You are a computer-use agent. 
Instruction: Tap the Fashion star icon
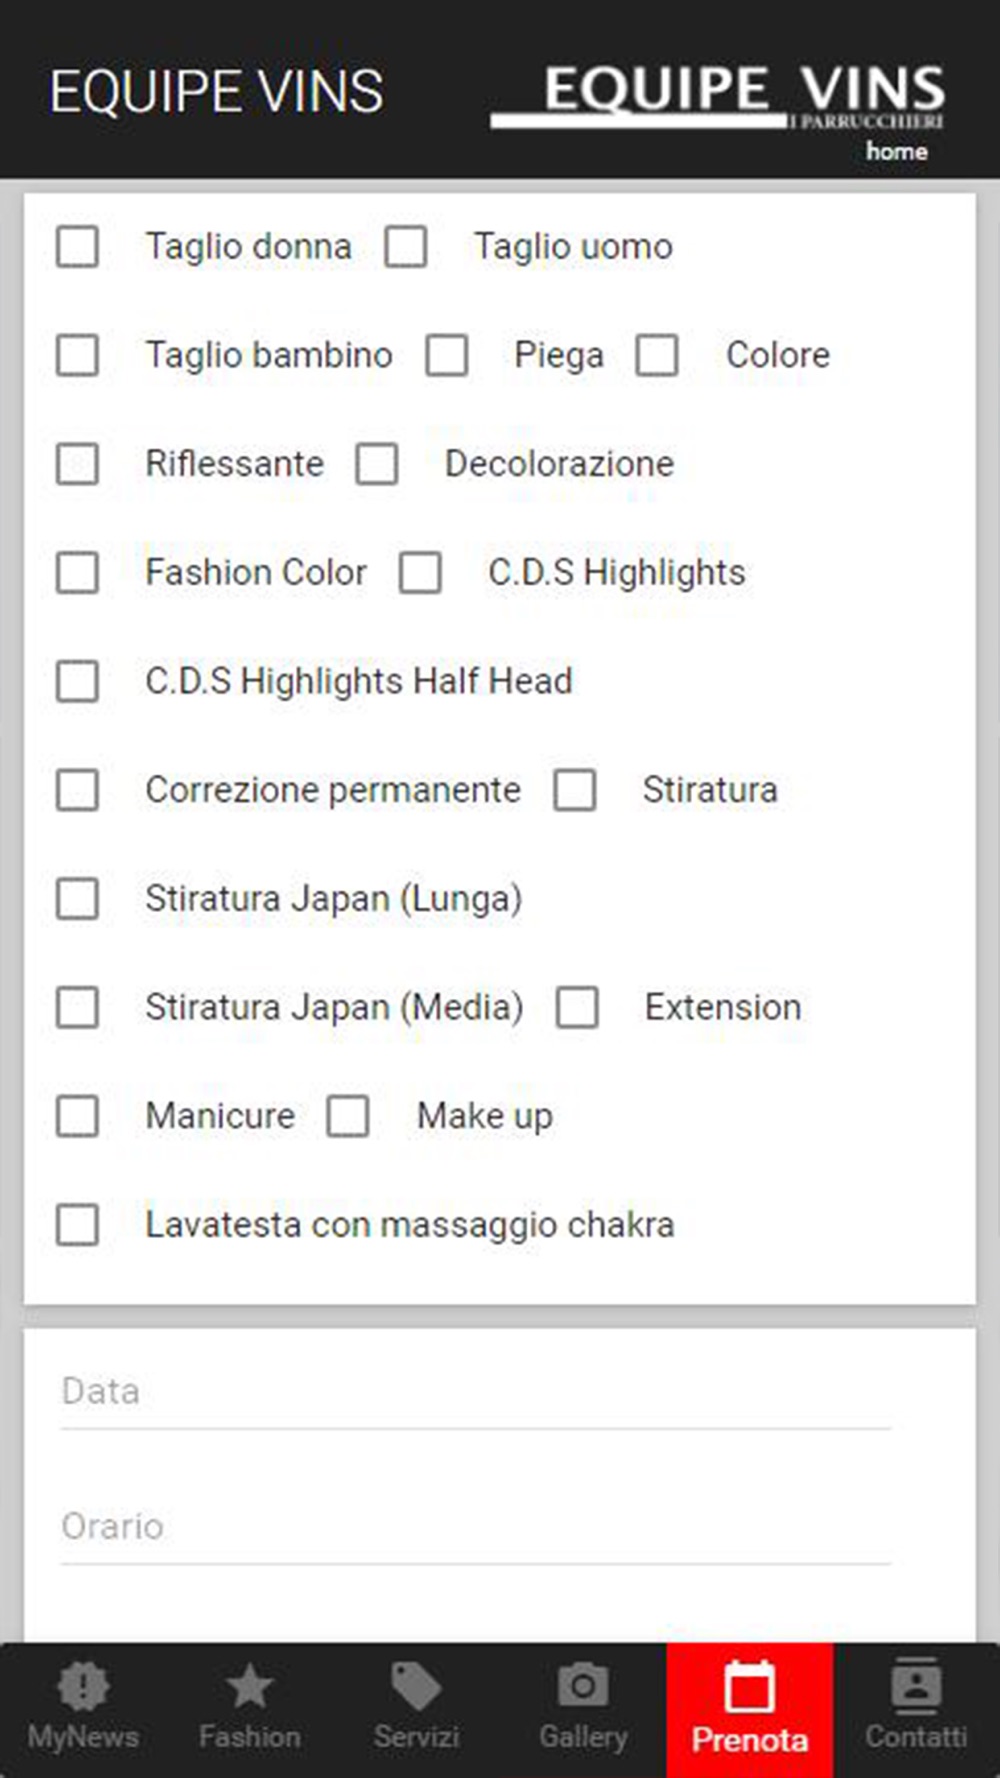pos(249,1688)
